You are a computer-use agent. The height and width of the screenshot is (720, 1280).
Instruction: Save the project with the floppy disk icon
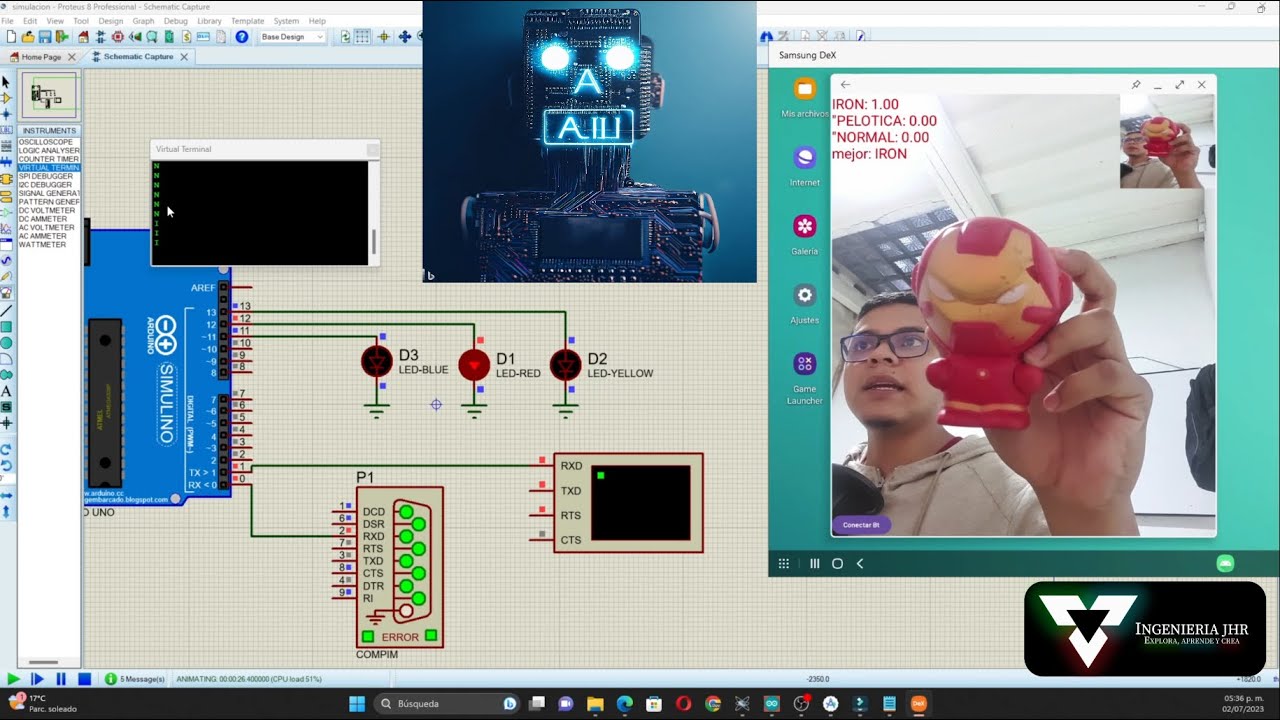tap(45, 37)
